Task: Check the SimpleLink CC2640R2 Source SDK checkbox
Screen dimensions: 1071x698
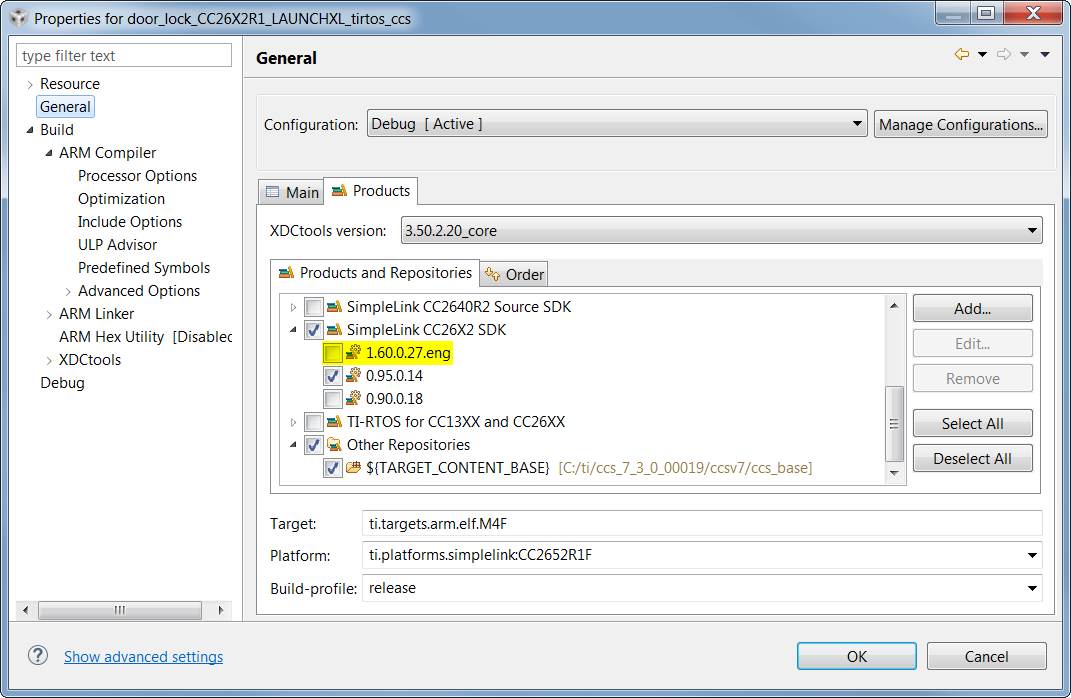Action: click(314, 307)
